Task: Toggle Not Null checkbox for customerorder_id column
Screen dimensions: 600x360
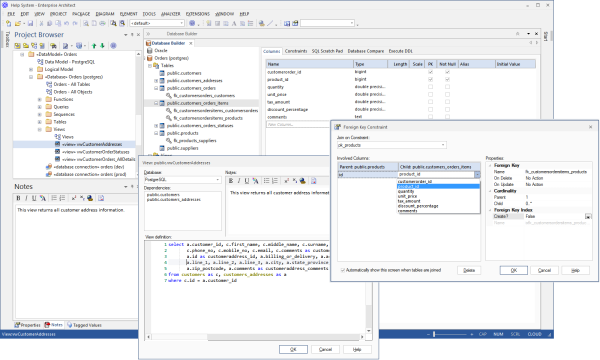Action: (x=447, y=72)
